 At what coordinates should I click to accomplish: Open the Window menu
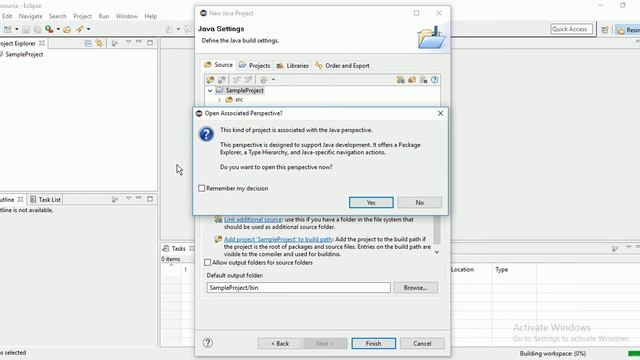(127, 16)
